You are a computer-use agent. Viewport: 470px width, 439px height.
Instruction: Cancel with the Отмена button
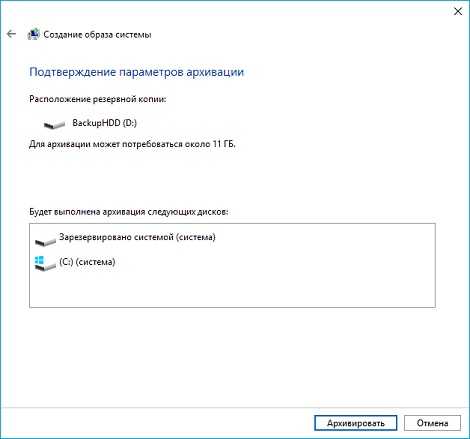[x=432, y=423]
